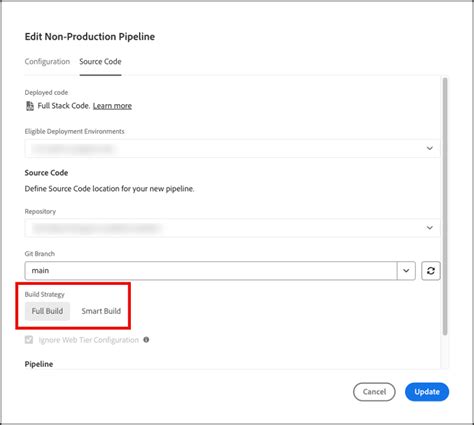Screen dimensions: 474x425
Task: Select the Source Code tab
Action: [x=100, y=62]
